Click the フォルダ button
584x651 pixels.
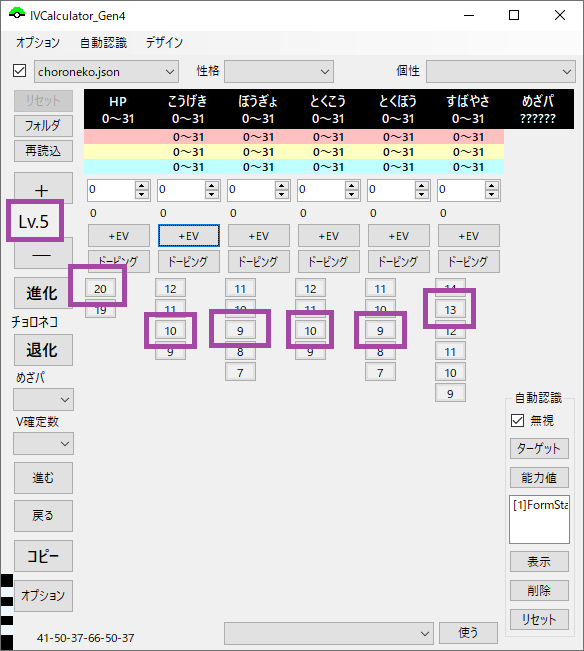click(43, 125)
